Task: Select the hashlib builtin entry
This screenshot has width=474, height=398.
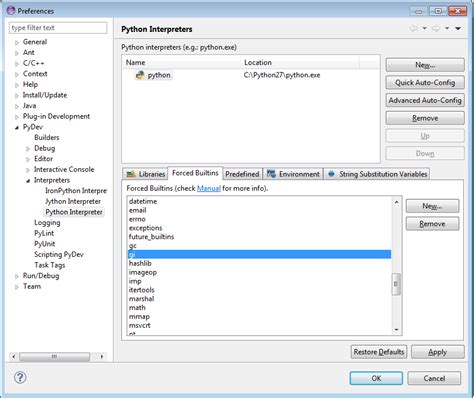Action: (259, 263)
